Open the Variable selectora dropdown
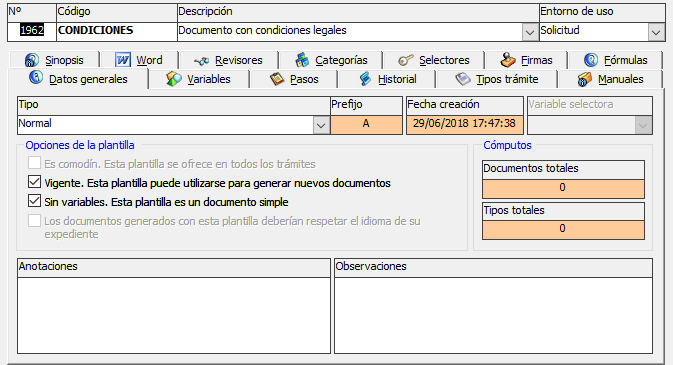The width and height of the screenshot is (673, 365). [643, 125]
